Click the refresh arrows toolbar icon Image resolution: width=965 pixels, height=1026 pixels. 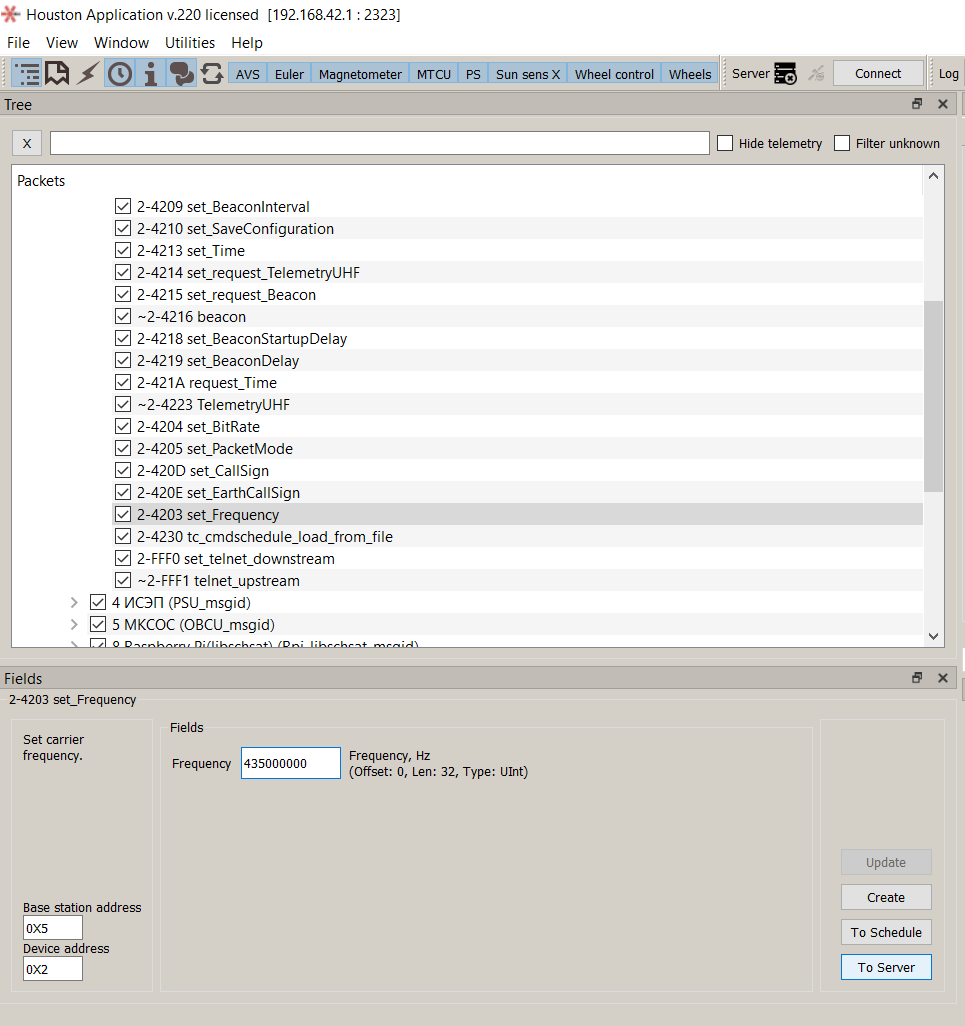[212, 74]
